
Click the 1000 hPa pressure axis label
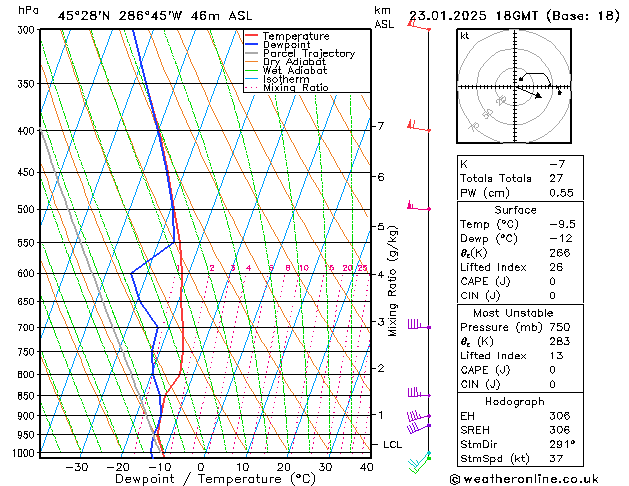point(24,453)
